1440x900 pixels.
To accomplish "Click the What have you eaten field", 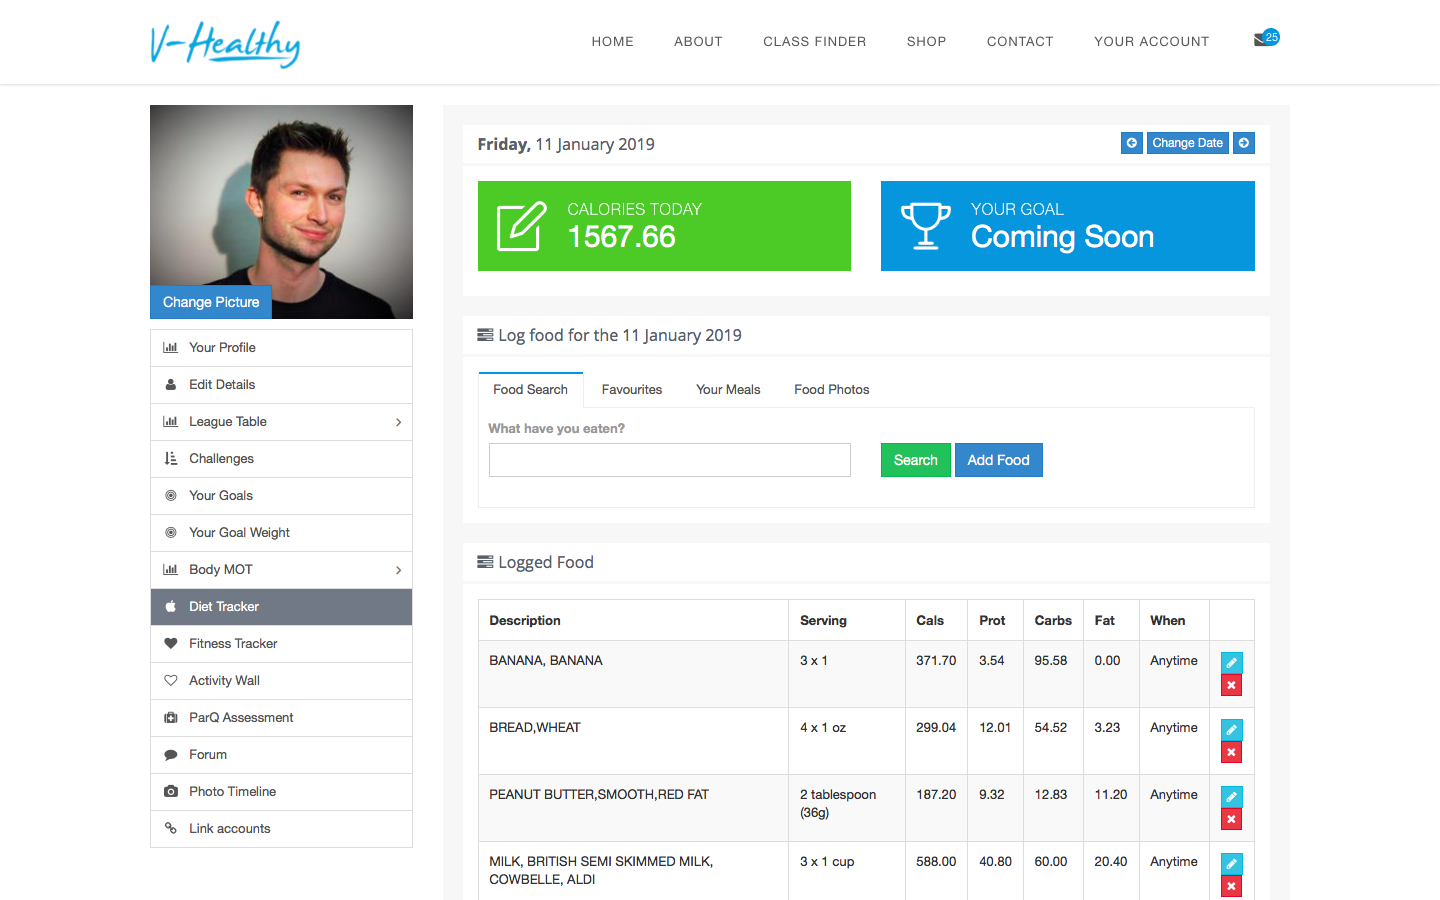I will coord(670,460).
